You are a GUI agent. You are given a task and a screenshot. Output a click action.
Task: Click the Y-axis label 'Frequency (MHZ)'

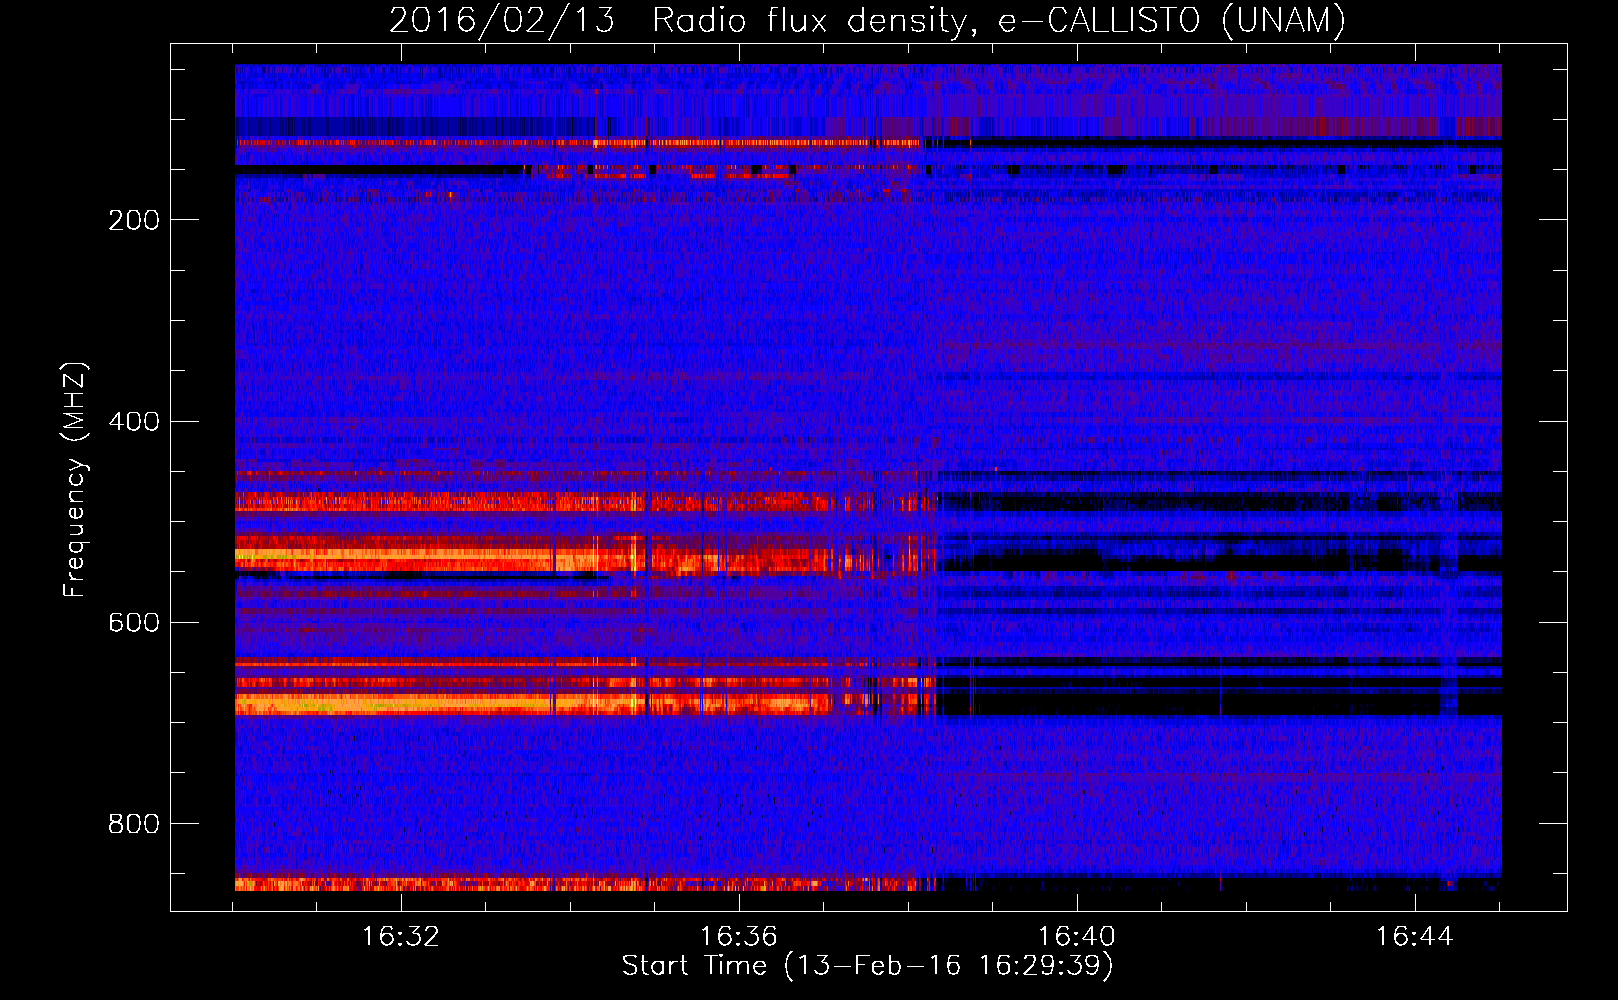tap(75, 480)
